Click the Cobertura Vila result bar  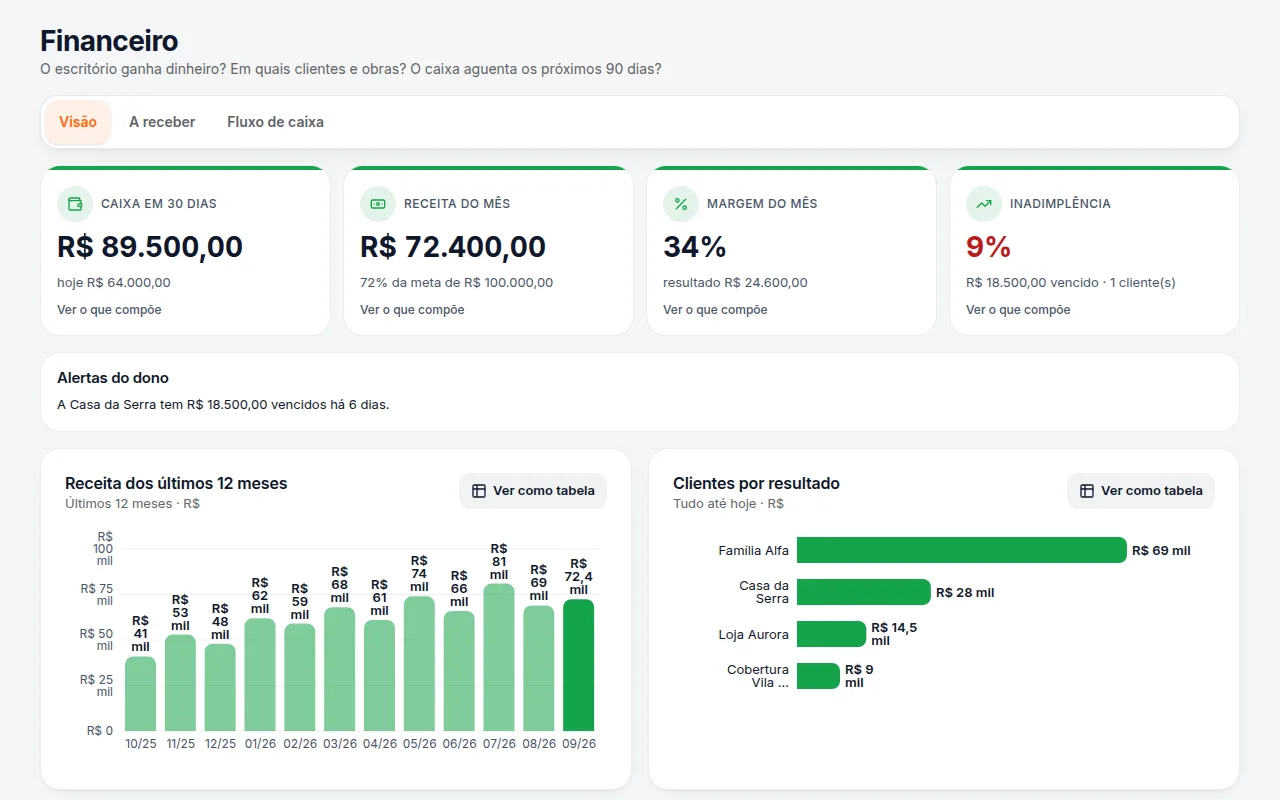(x=818, y=676)
